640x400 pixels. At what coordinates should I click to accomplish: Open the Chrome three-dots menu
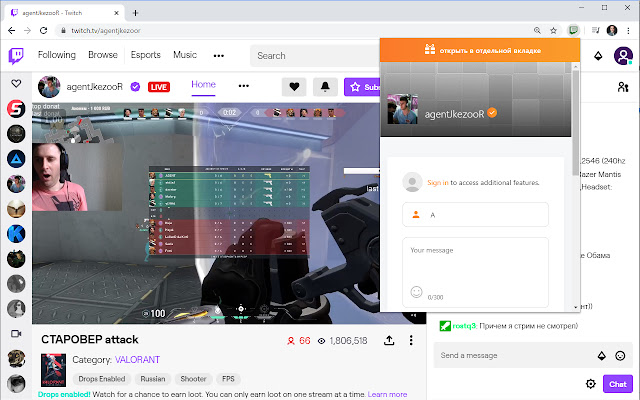628,31
